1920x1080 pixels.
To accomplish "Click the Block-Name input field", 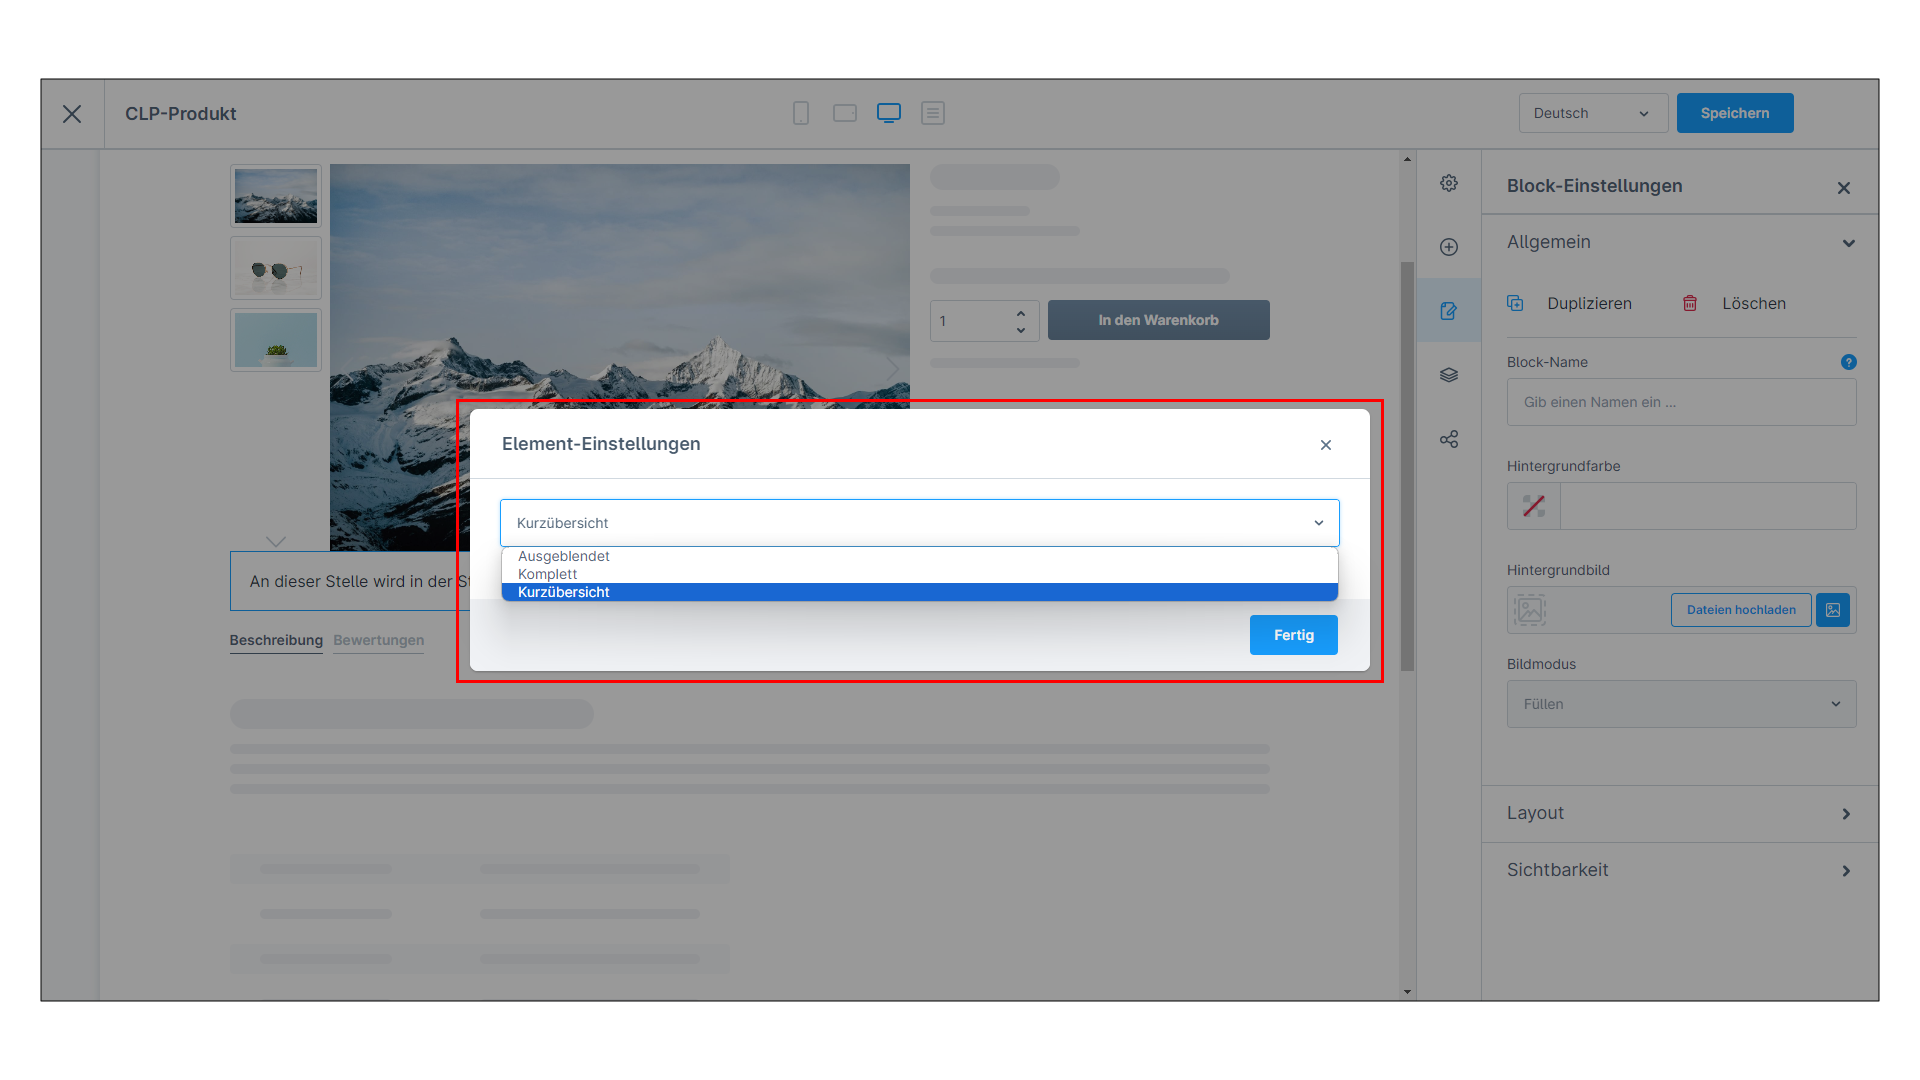I will 1682,402.
